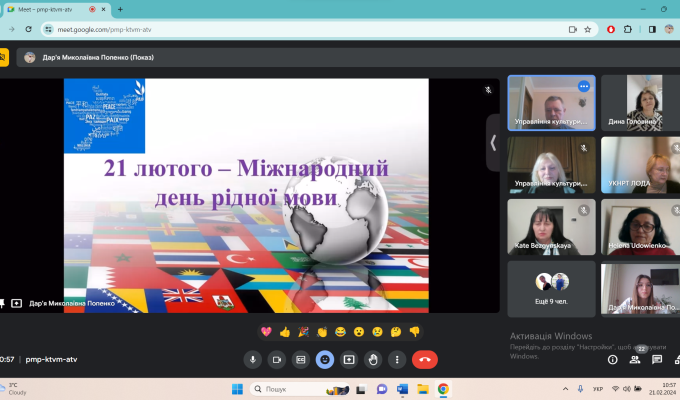This screenshot has height=400, width=680.
Task: Raise your hand in the meeting
Action: point(373,359)
